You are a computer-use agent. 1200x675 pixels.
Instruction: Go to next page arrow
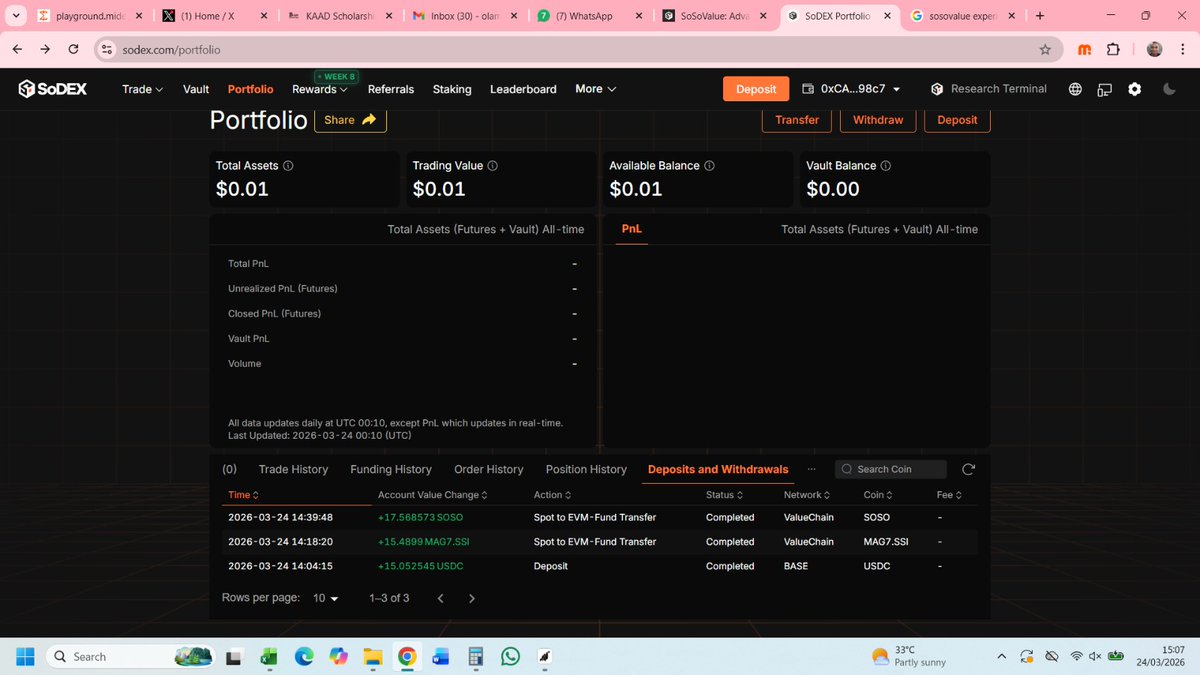(472, 598)
